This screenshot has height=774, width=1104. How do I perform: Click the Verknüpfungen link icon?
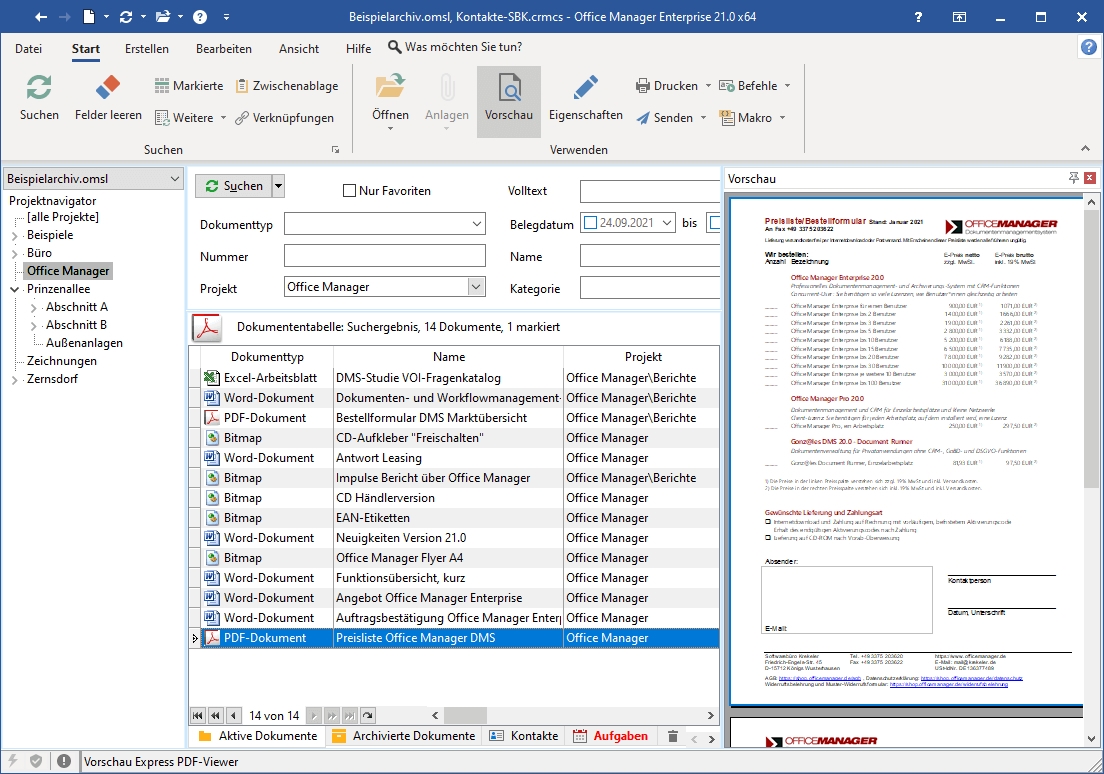point(242,118)
